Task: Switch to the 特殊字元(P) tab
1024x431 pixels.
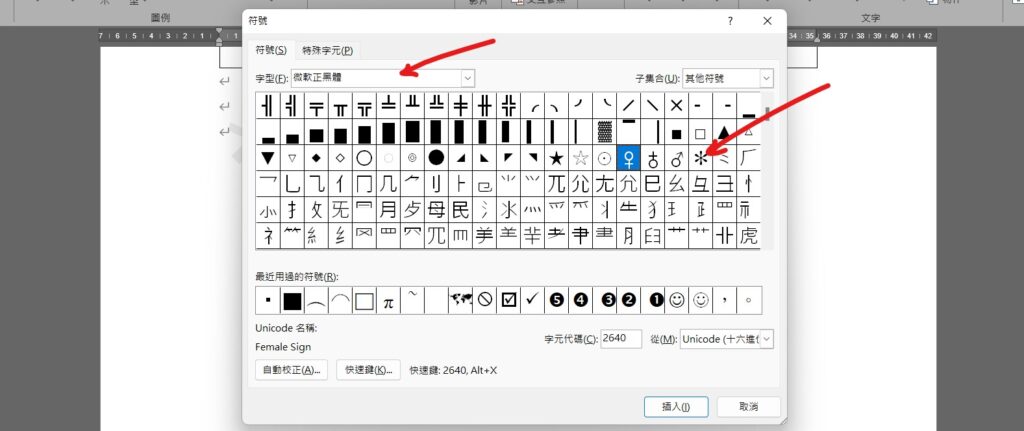Action: tap(327, 50)
